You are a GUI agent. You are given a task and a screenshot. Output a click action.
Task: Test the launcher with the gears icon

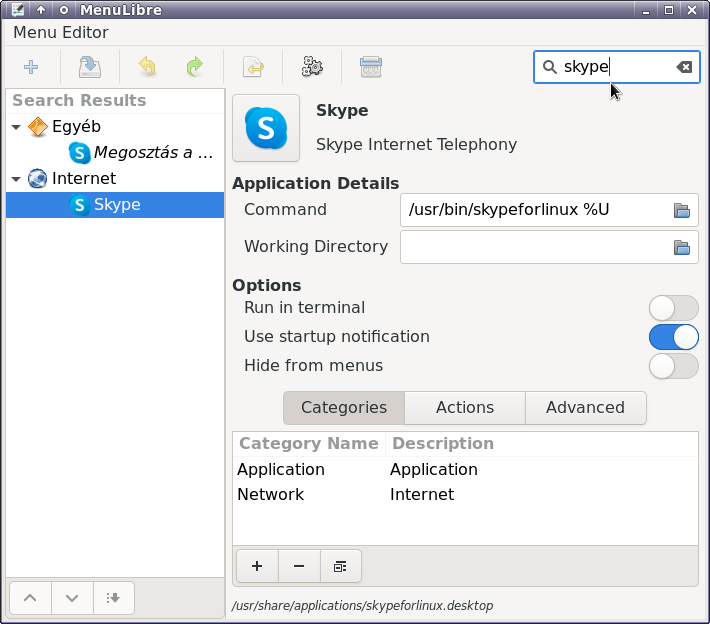pyautogui.click(x=312, y=67)
